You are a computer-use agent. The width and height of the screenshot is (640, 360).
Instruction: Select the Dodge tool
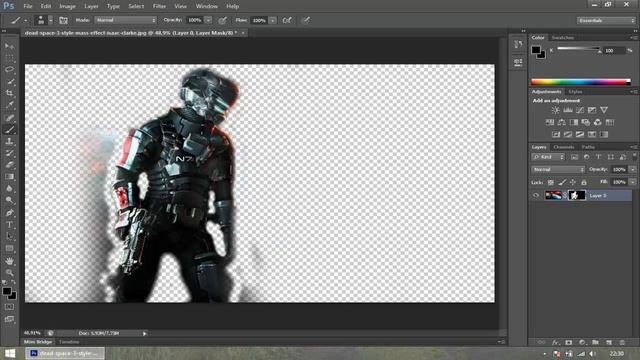tap(9, 200)
